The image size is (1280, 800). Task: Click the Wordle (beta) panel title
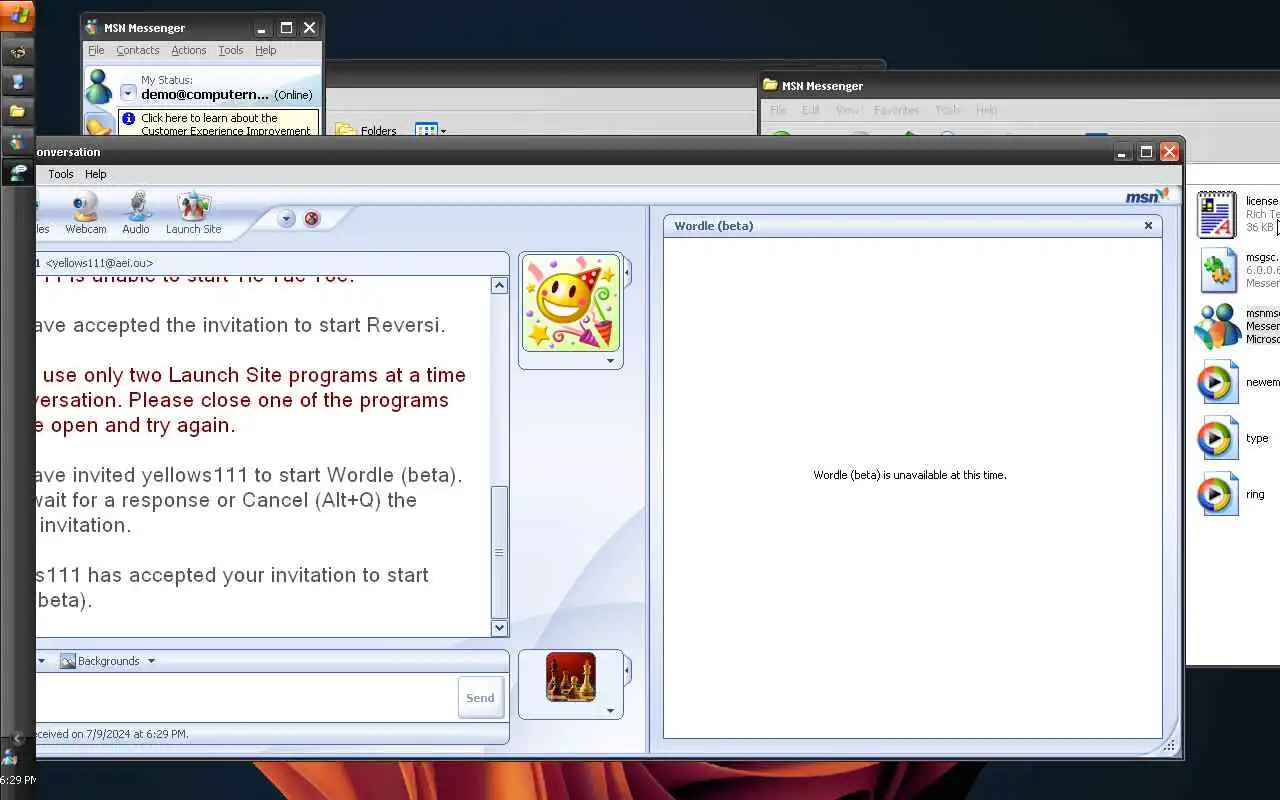click(714, 226)
